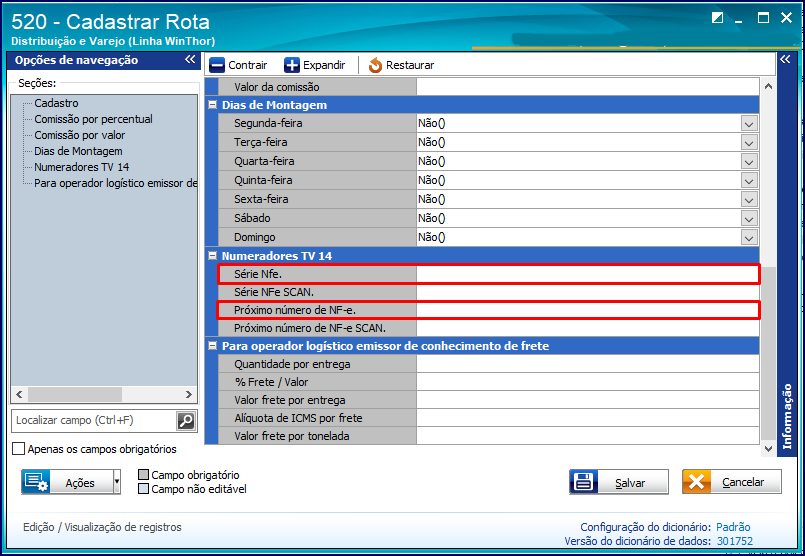Select Comissão por percentual section
805x556 pixels.
click(x=93, y=119)
